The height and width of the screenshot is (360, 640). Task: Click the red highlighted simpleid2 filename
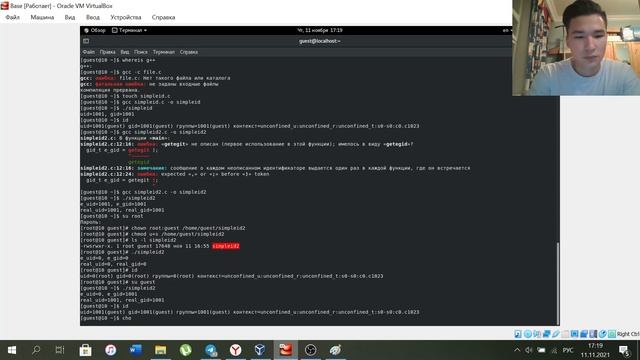[226, 246]
